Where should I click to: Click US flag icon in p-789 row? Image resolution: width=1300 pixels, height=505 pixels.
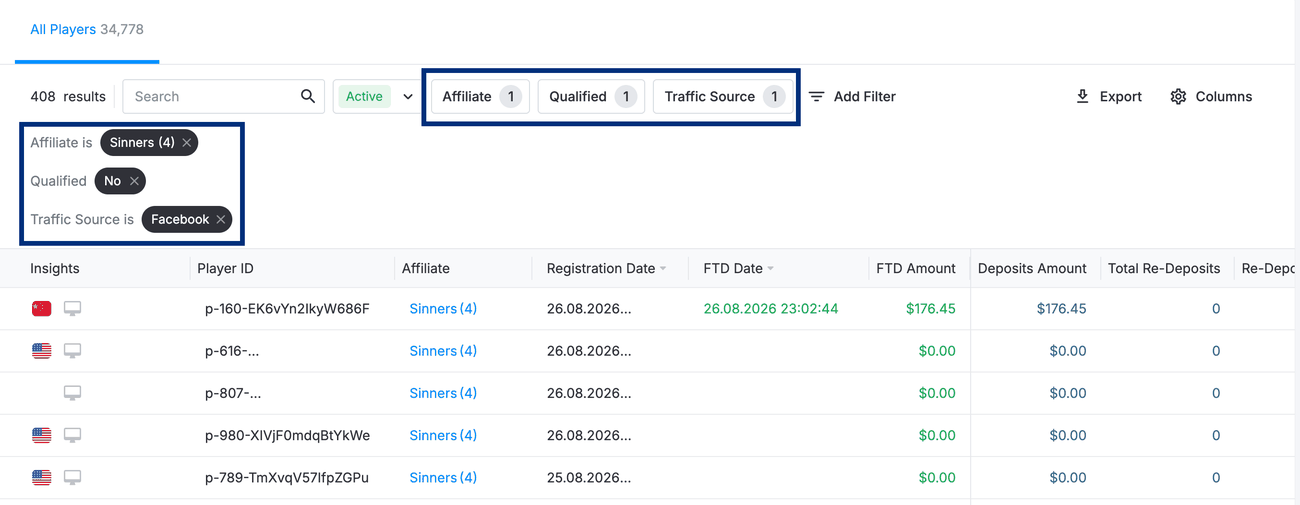click(41, 477)
